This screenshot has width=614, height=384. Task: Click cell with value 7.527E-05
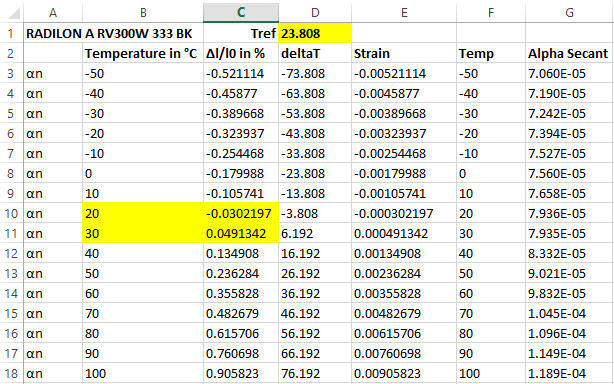coord(570,153)
